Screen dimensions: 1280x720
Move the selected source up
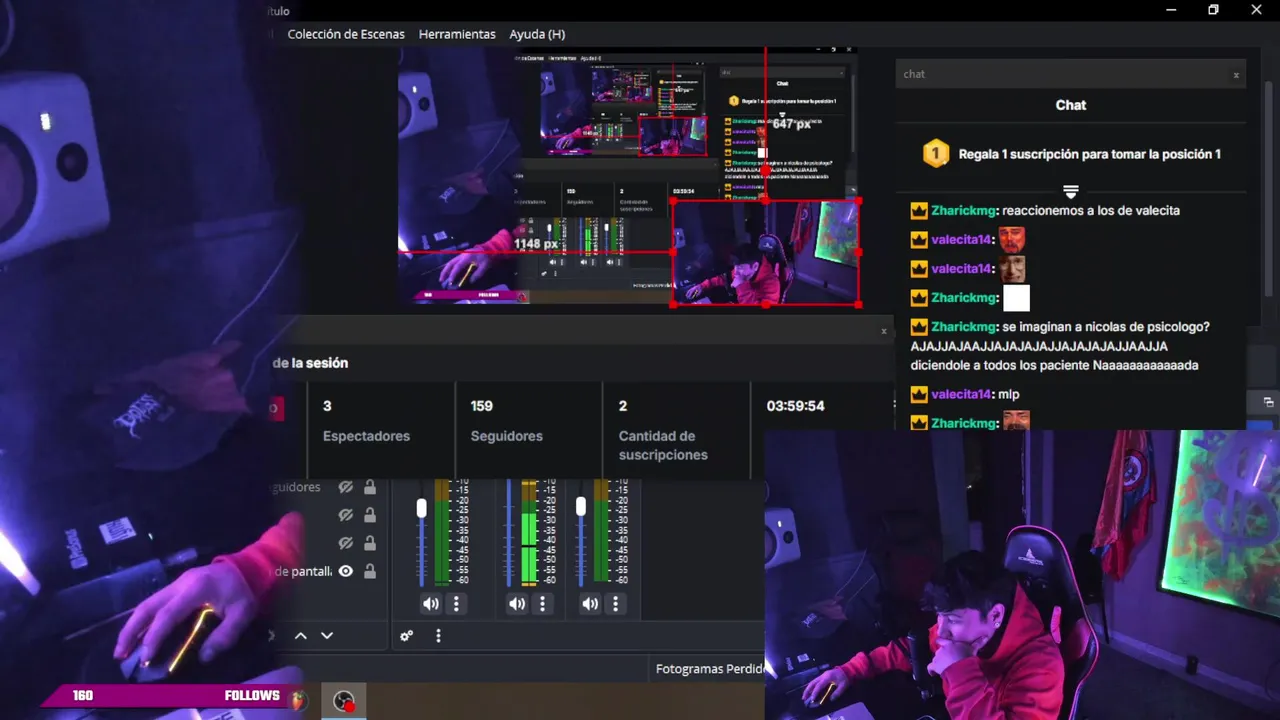(300, 635)
